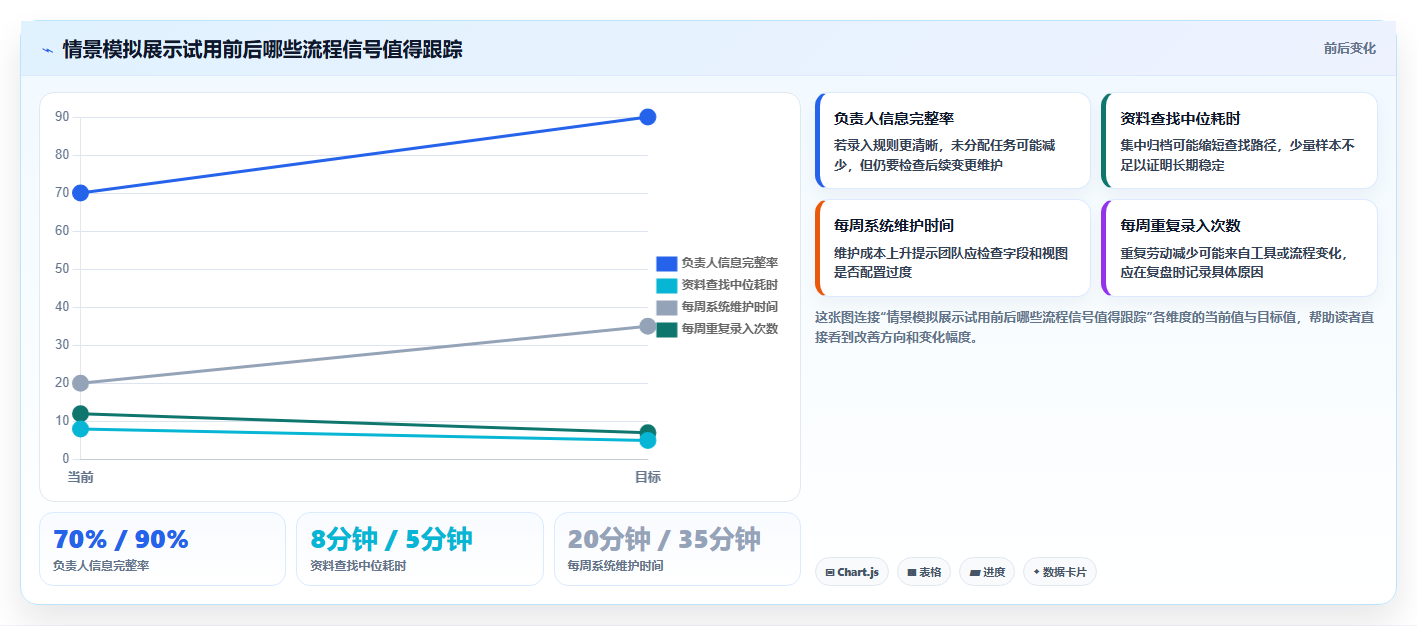Click the 当前 x-axis label
1417x626 pixels.
point(80,477)
